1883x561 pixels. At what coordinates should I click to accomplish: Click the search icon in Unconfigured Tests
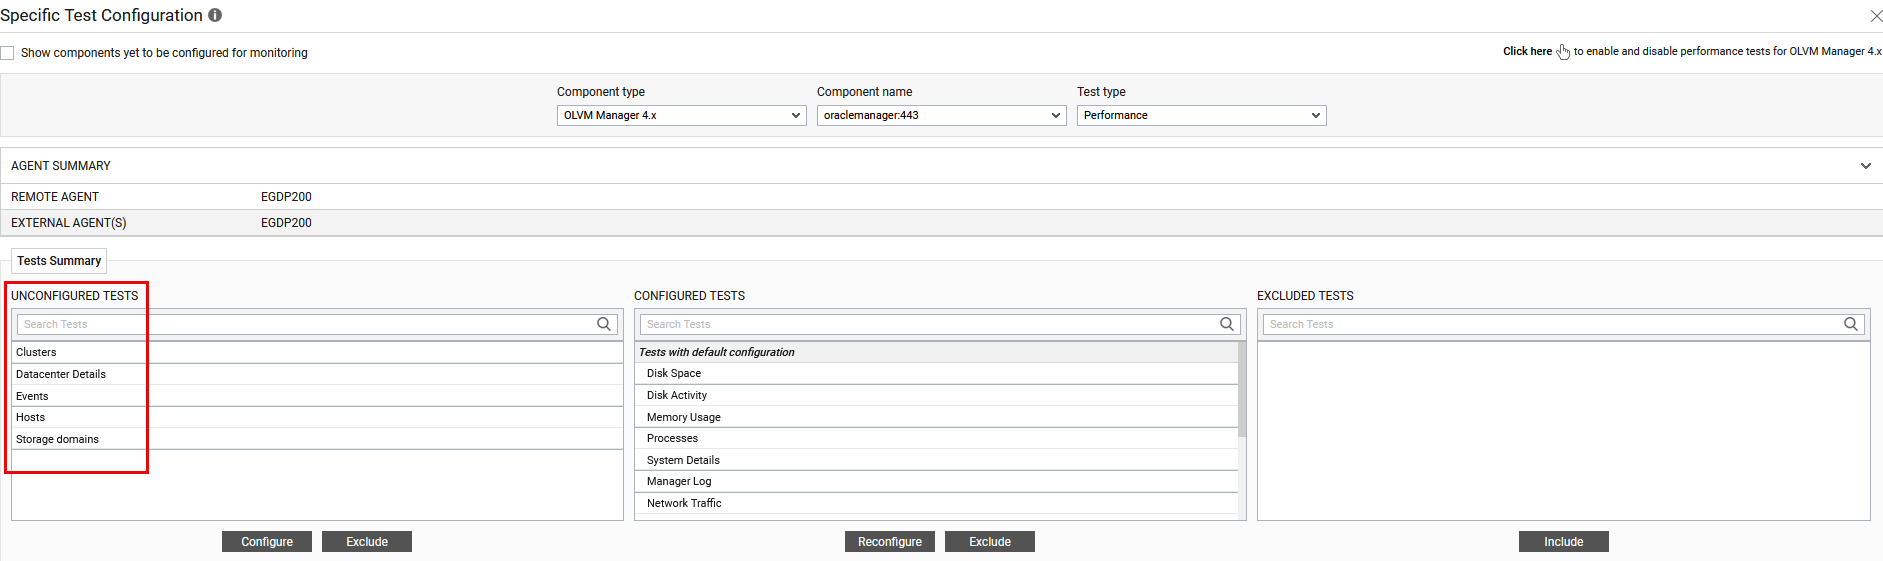604,324
